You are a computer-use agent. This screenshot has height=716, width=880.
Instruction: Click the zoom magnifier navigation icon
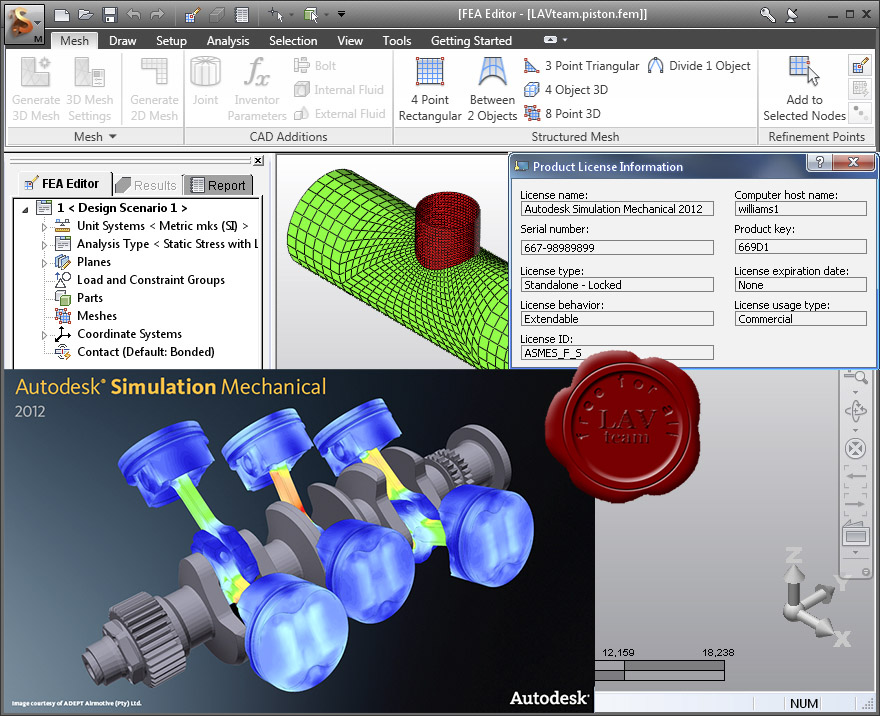855,377
